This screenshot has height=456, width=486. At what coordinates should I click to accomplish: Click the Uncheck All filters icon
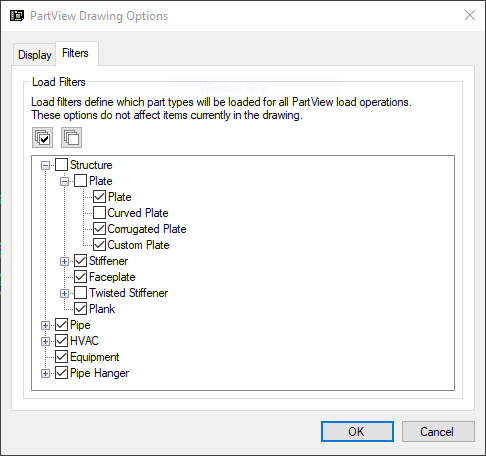tap(71, 137)
